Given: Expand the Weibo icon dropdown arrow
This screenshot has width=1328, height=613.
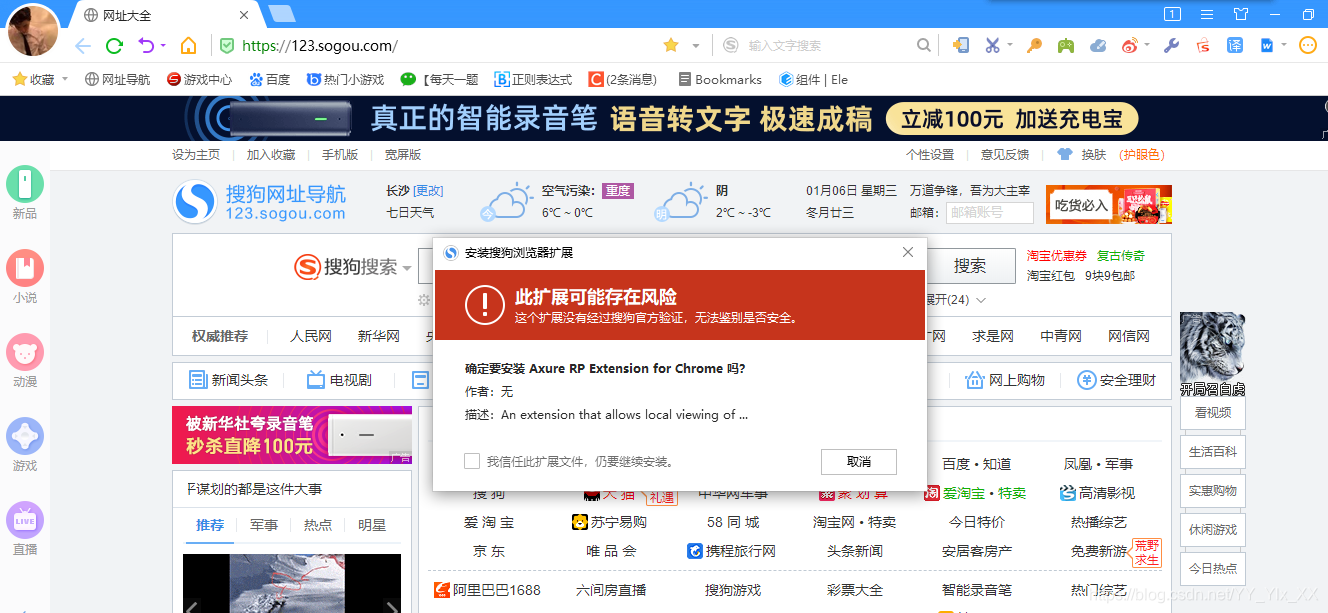Looking at the screenshot, I should tap(1147, 45).
